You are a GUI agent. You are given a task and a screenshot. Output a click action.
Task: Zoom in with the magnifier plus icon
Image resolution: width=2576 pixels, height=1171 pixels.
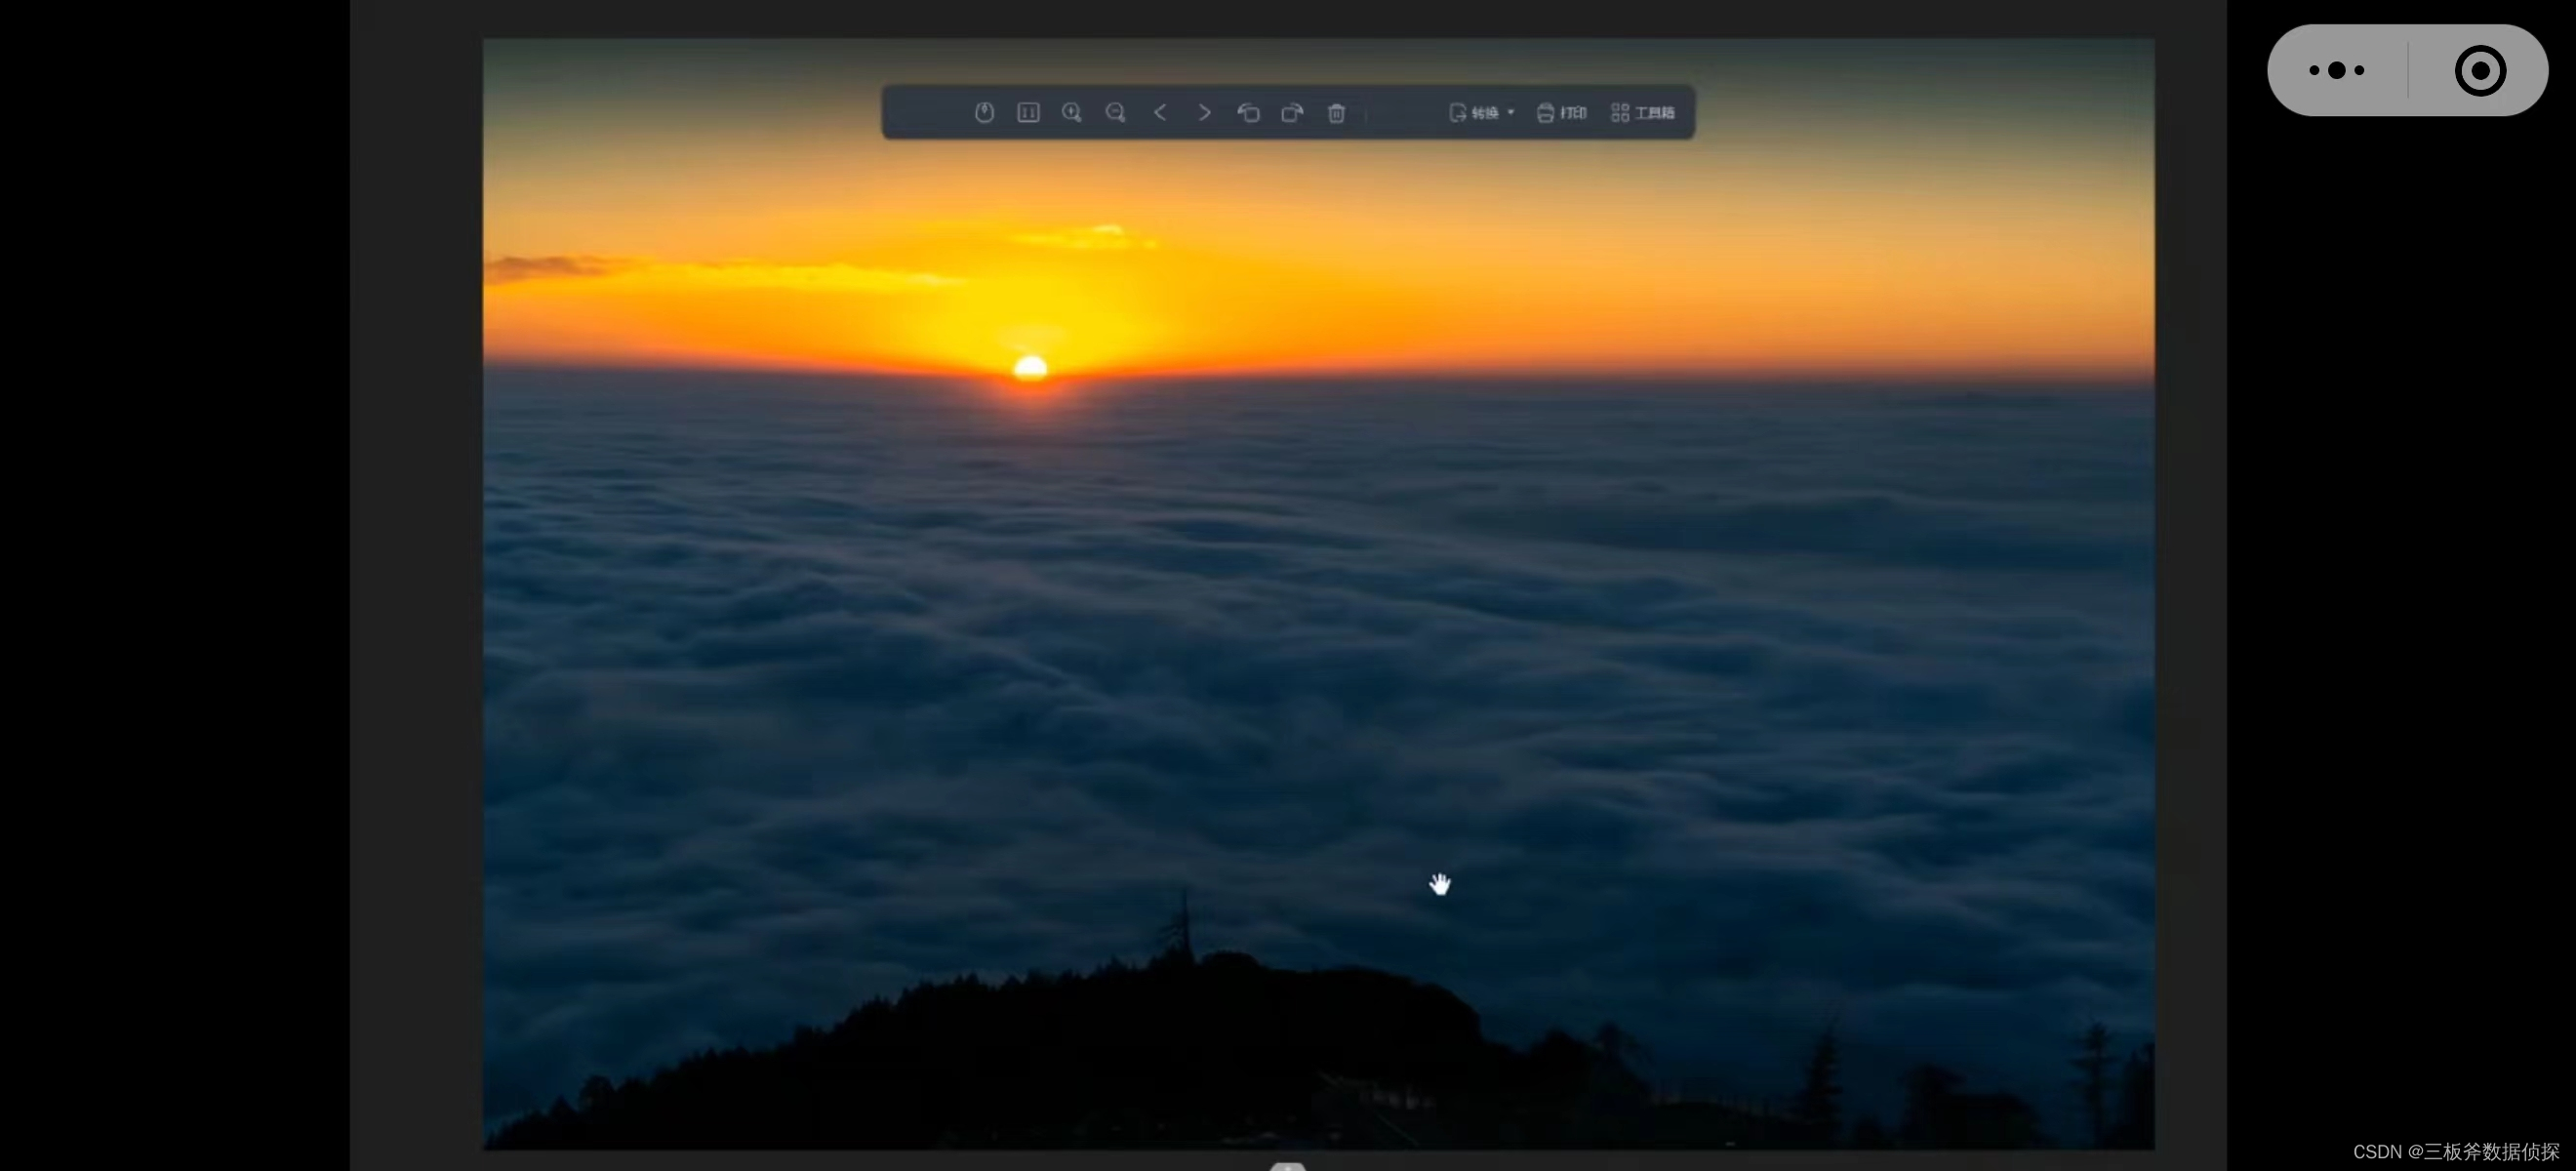coord(1072,112)
